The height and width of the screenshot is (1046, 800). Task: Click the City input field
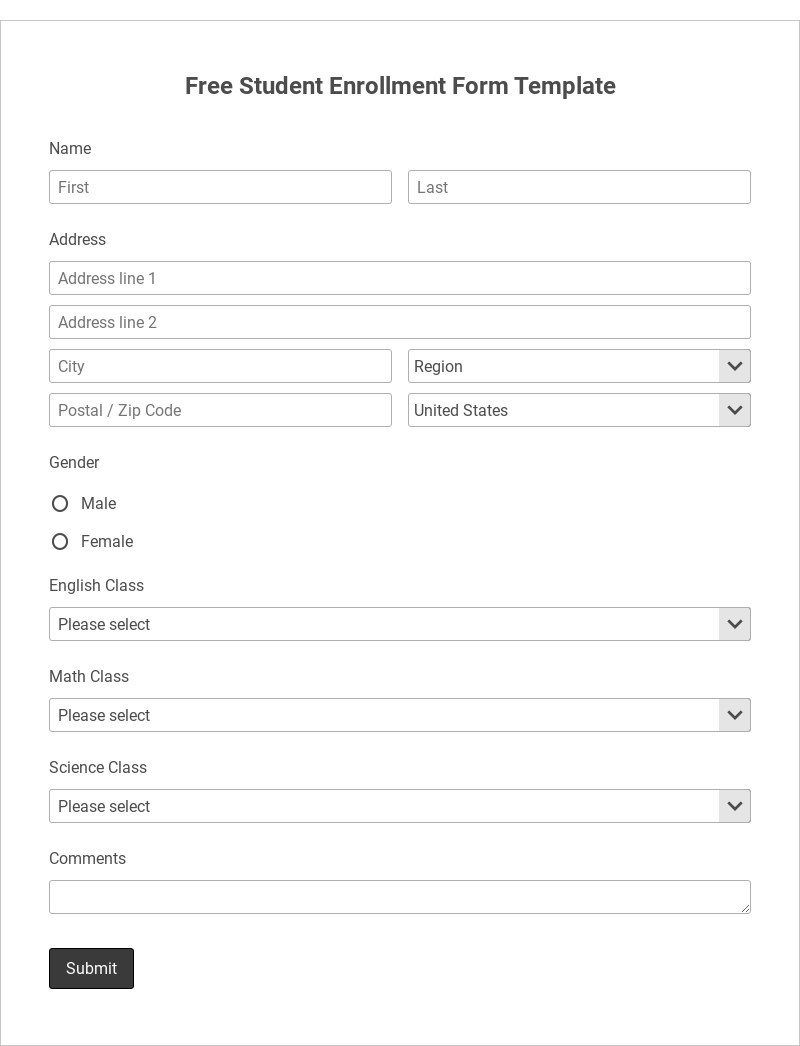[220, 366]
